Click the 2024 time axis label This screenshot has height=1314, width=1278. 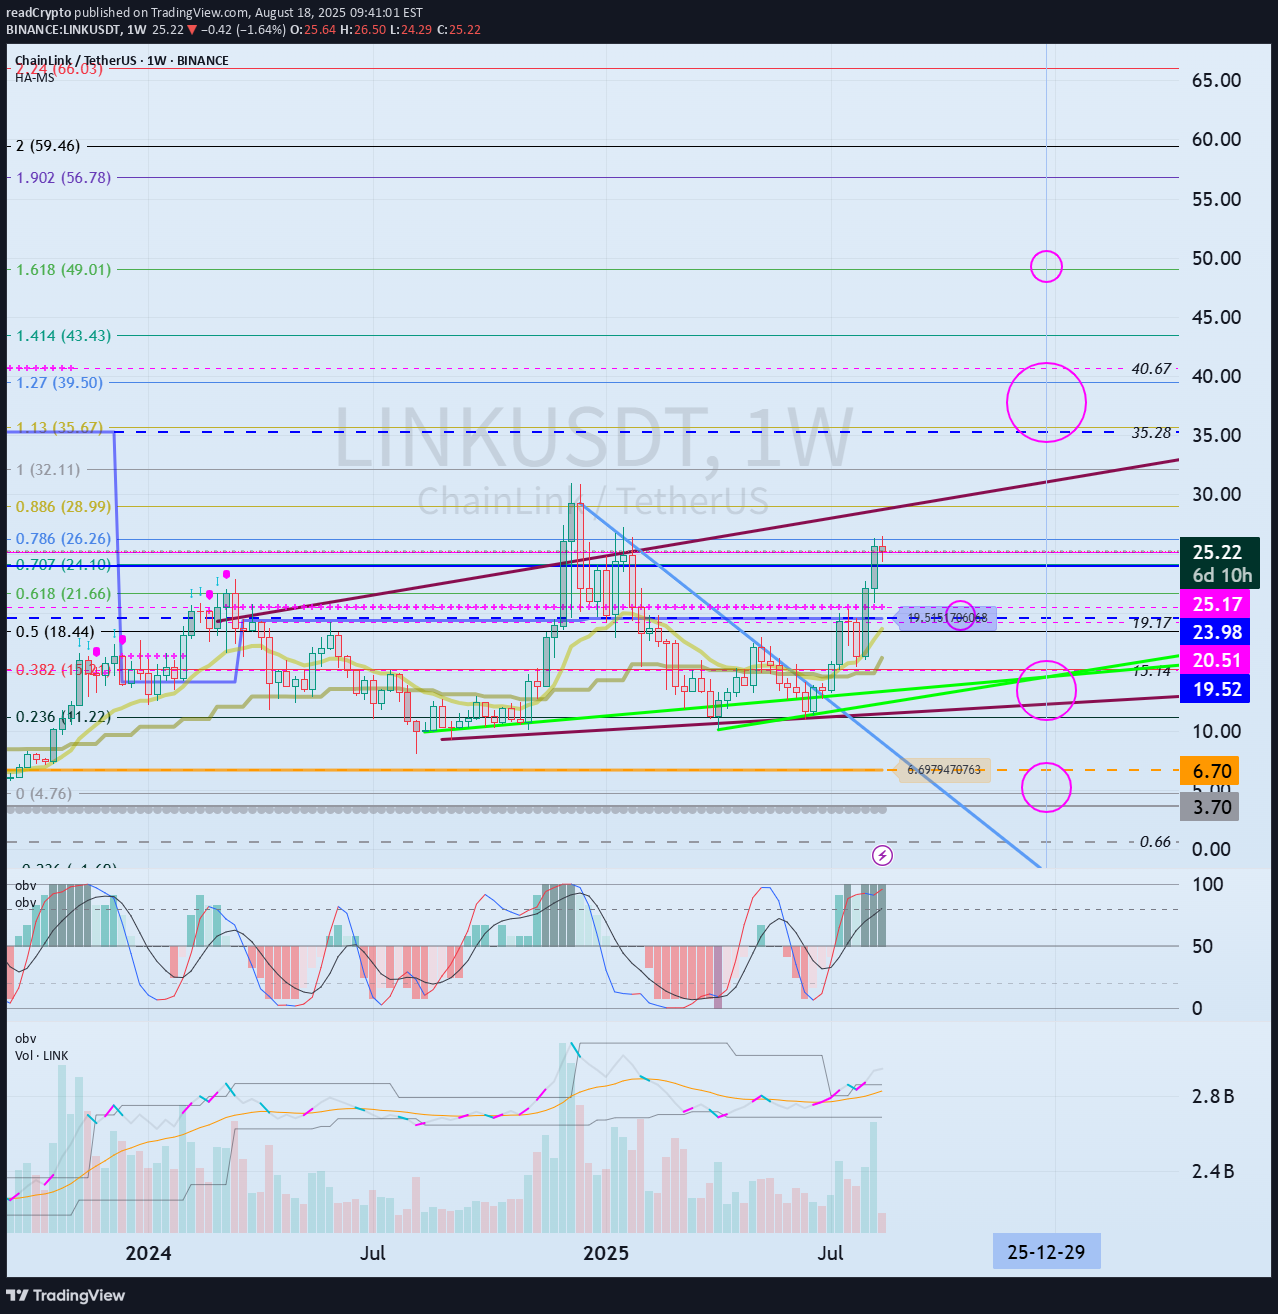pyautogui.click(x=148, y=1253)
